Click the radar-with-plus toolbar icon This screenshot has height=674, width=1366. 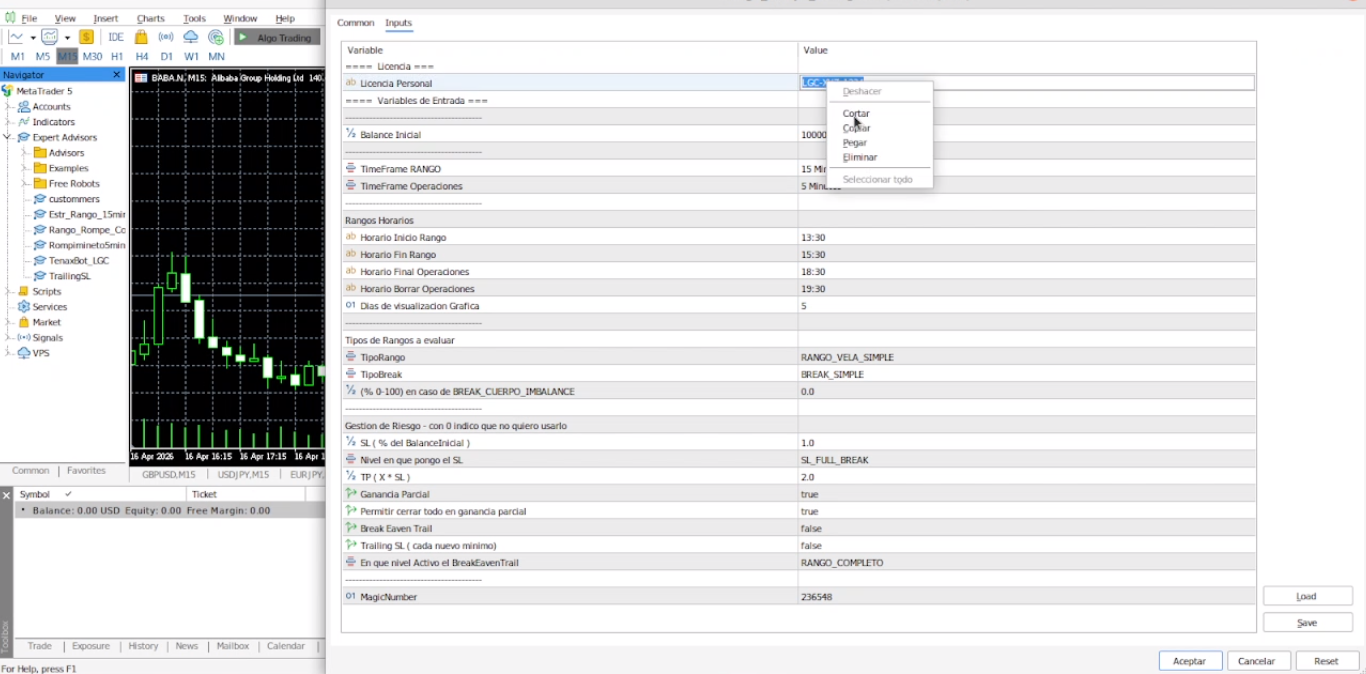point(215,37)
